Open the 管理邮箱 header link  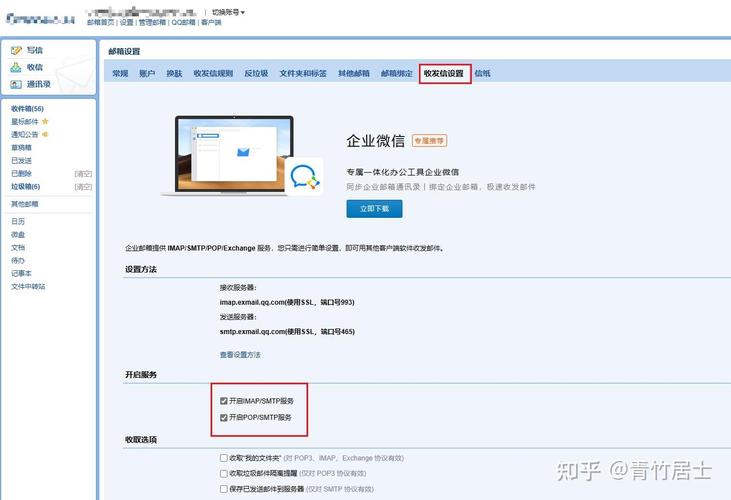tap(152, 22)
